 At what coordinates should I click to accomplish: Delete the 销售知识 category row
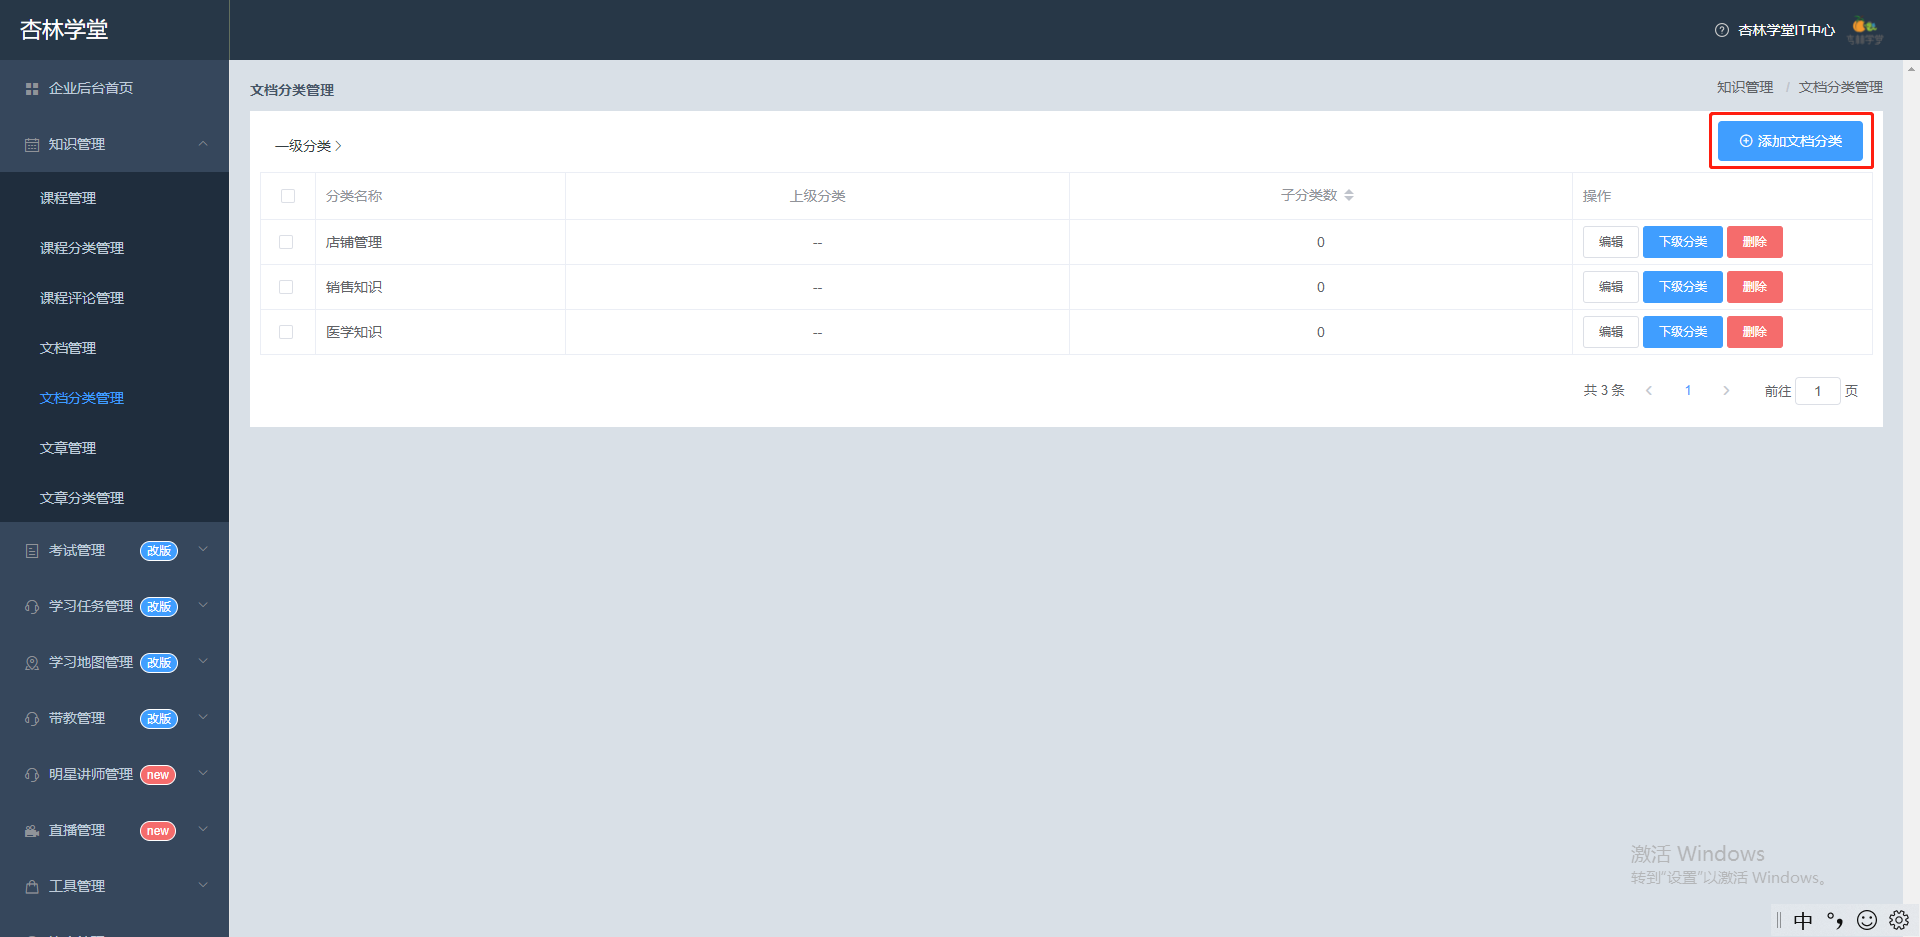point(1755,287)
